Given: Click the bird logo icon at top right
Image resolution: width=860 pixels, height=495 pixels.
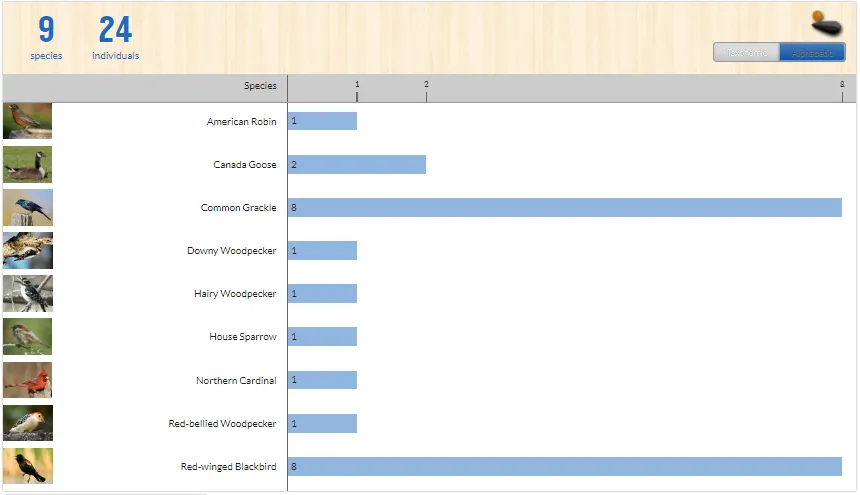Looking at the screenshot, I should coord(827,24).
